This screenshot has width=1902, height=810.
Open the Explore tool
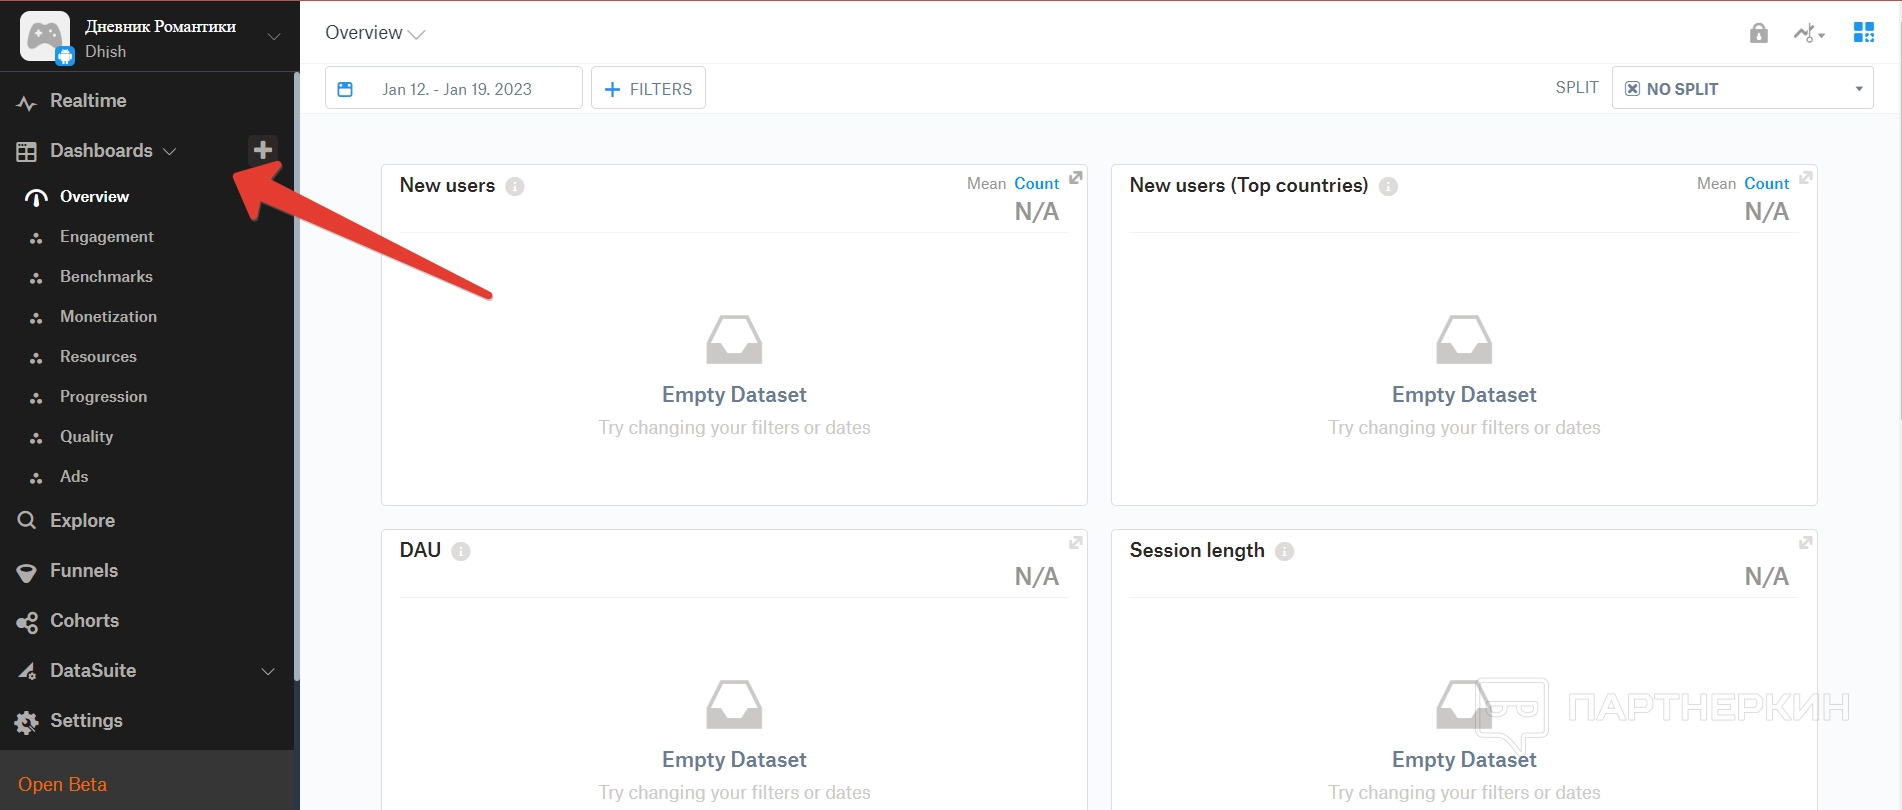pos(82,521)
